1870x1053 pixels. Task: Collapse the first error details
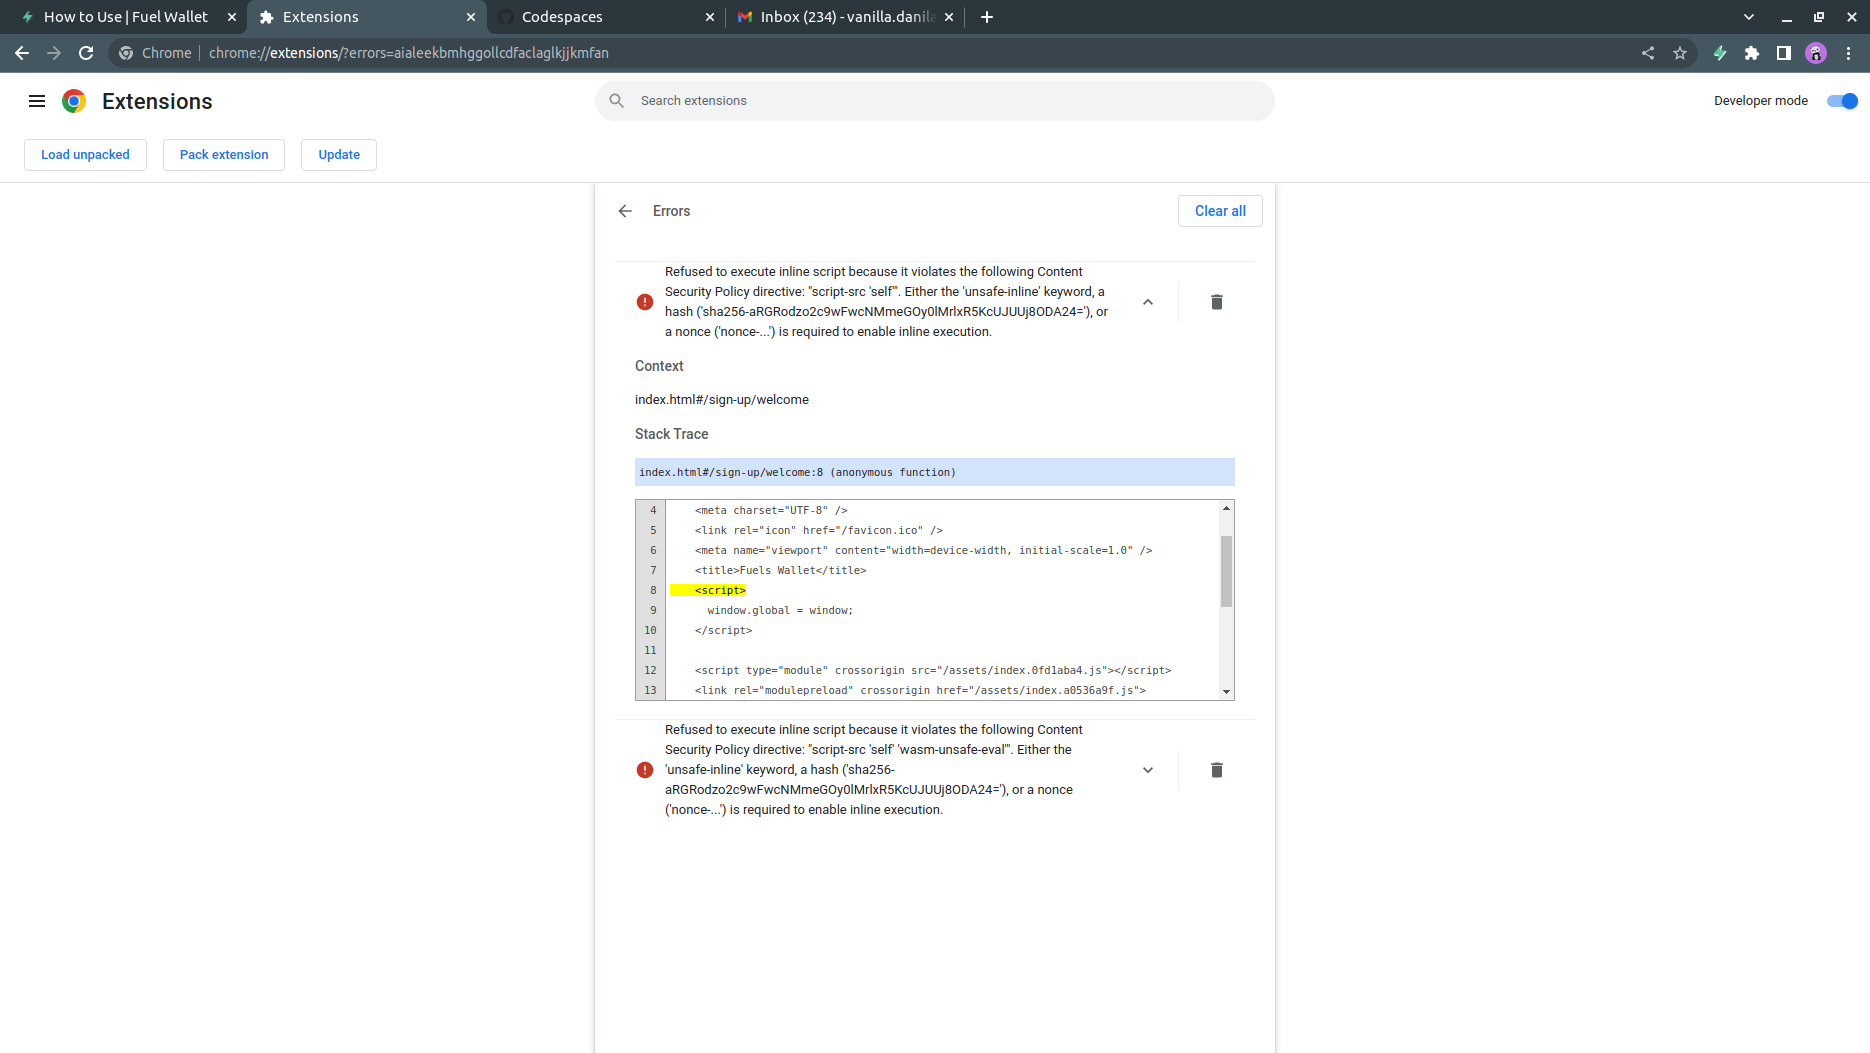1148,301
